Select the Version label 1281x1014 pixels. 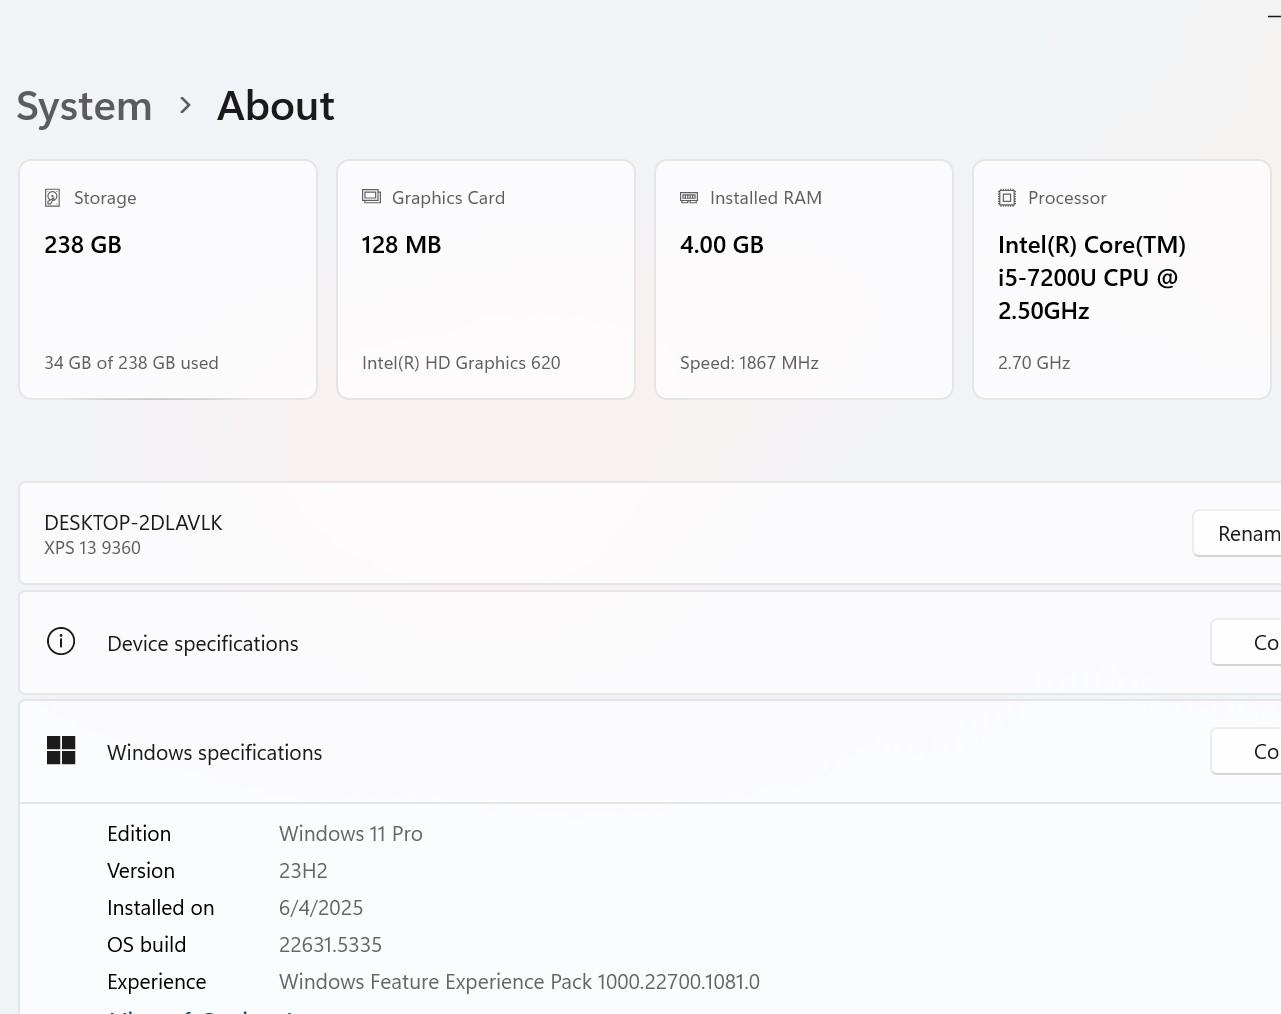pyautogui.click(x=141, y=871)
